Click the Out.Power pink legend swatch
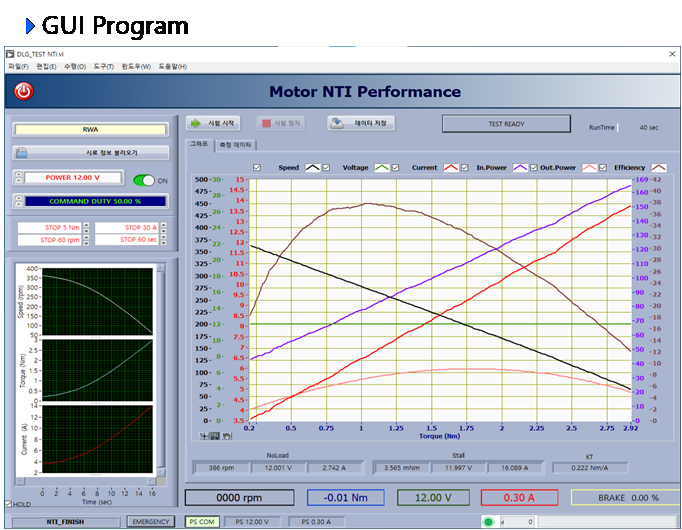The width and height of the screenshot is (682, 530). point(589,168)
